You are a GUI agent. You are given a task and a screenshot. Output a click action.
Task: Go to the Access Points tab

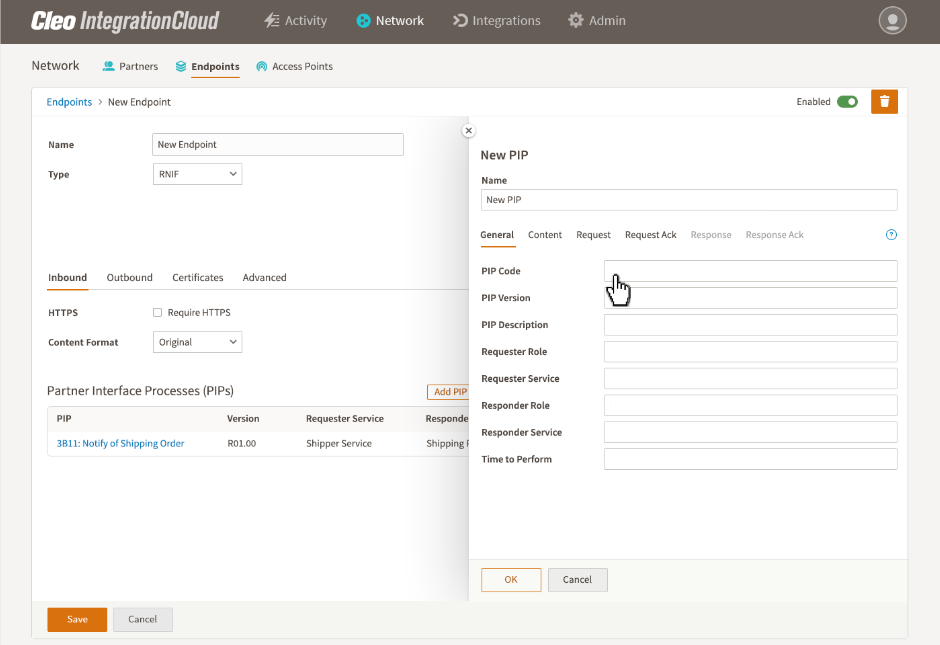pyautogui.click(x=294, y=66)
